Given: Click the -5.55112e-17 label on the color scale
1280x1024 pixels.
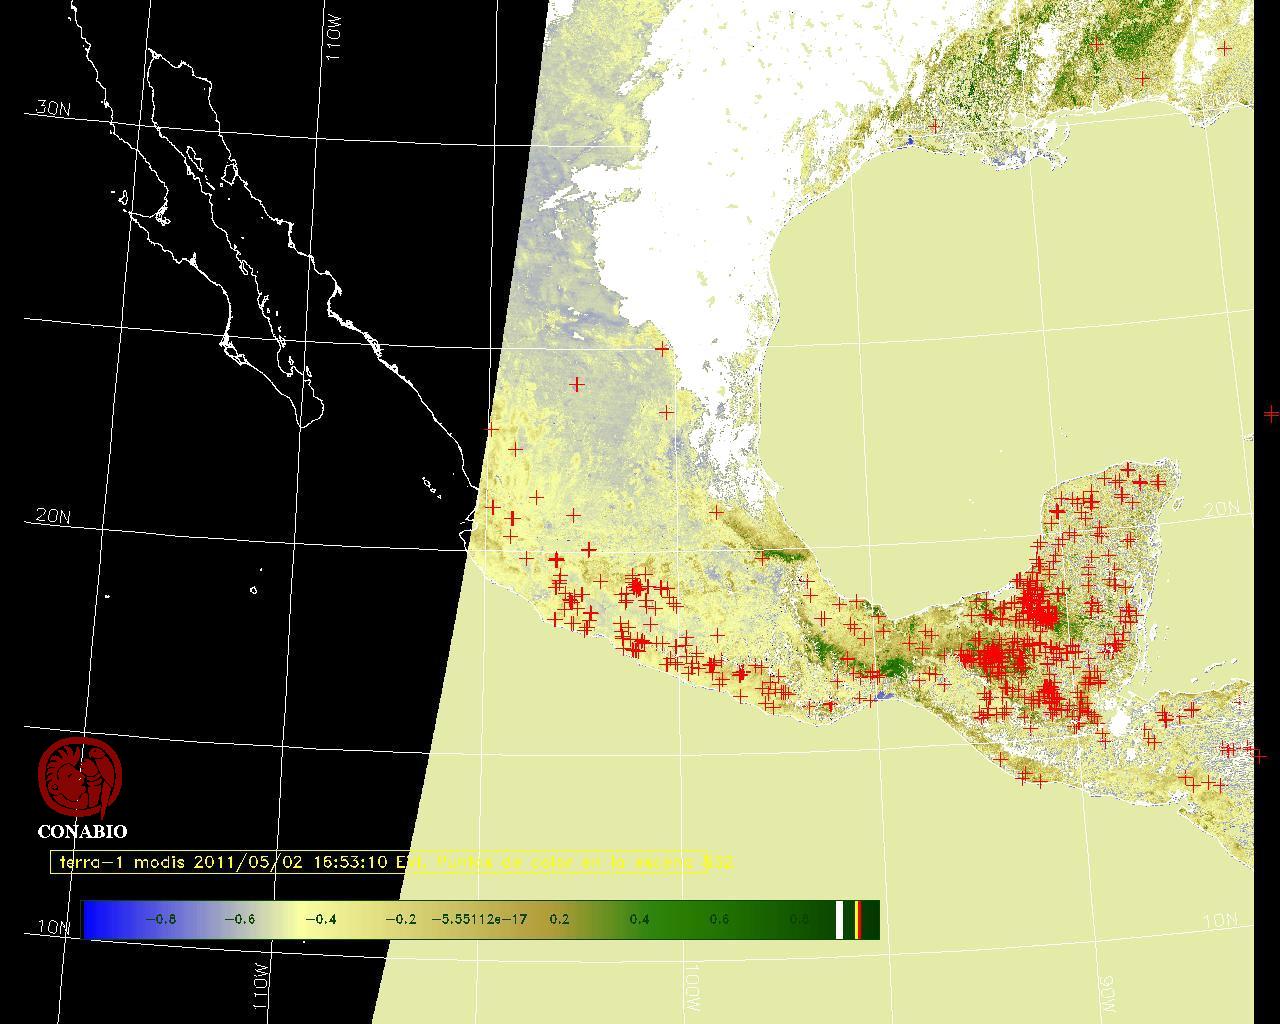Looking at the screenshot, I should click(479, 920).
